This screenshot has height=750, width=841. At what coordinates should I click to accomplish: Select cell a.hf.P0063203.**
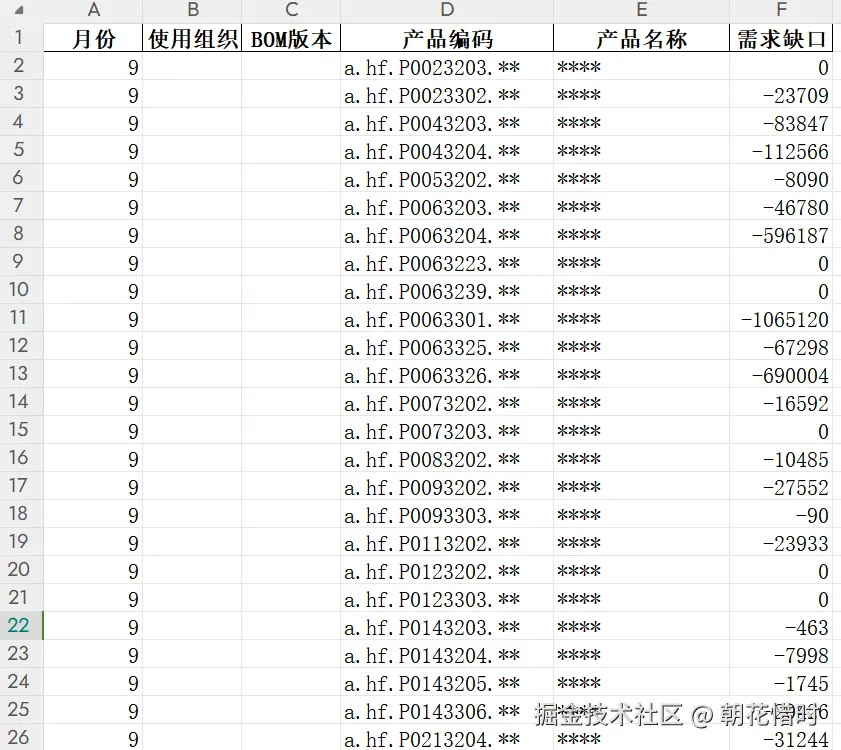click(447, 206)
